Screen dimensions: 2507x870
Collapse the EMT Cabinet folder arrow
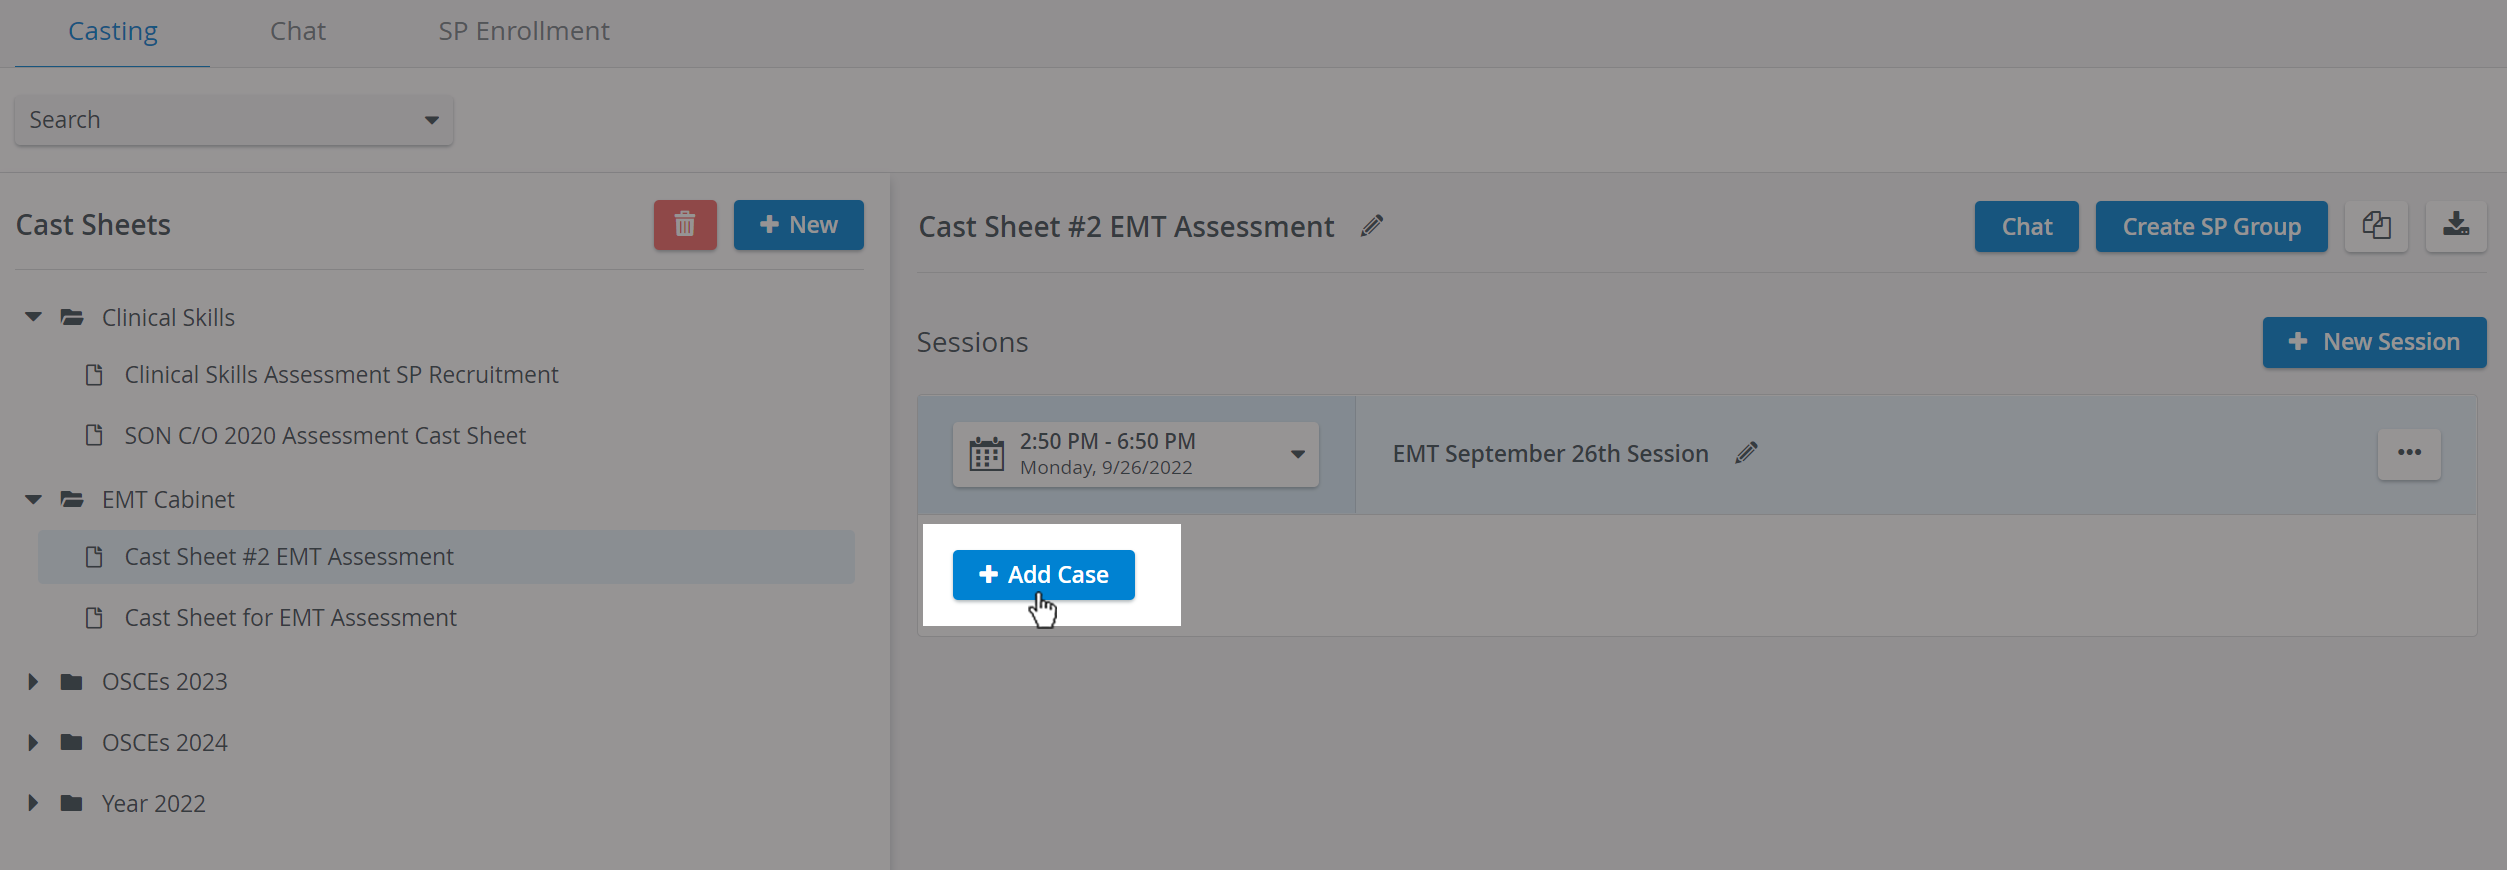pyautogui.click(x=33, y=499)
